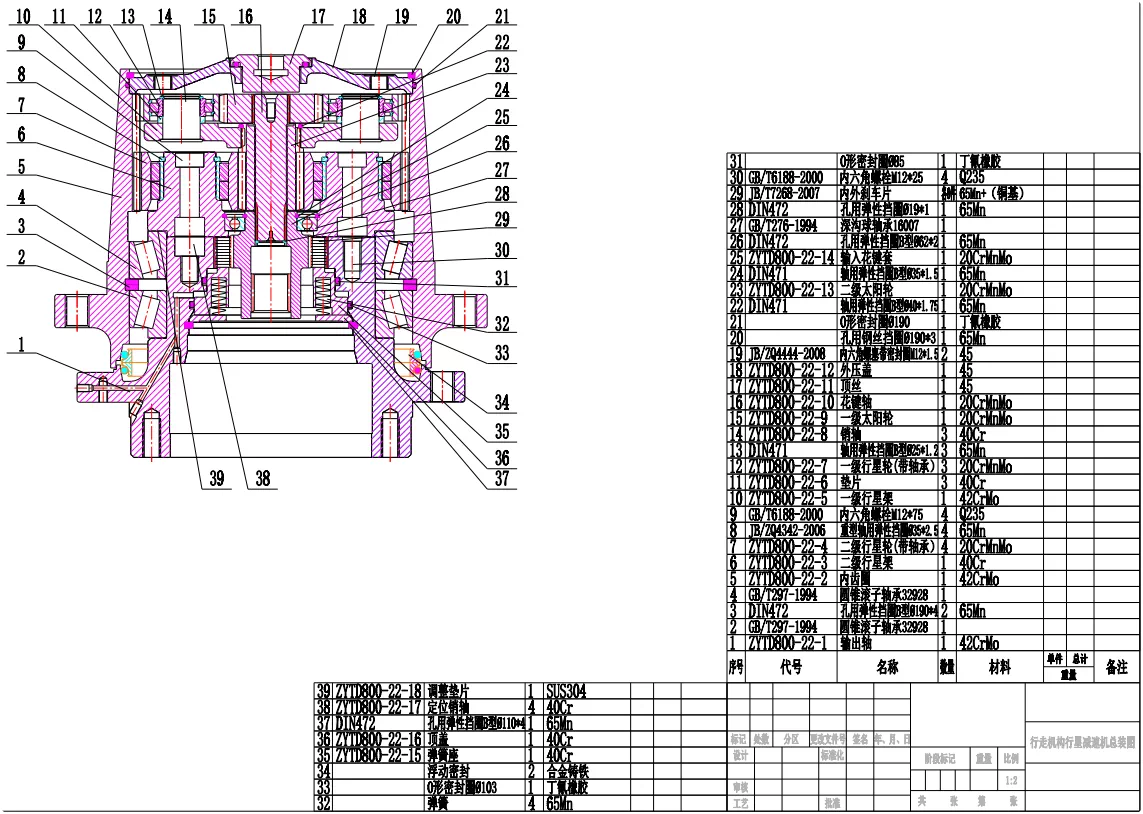Click the scale value 1:2

1012,781
